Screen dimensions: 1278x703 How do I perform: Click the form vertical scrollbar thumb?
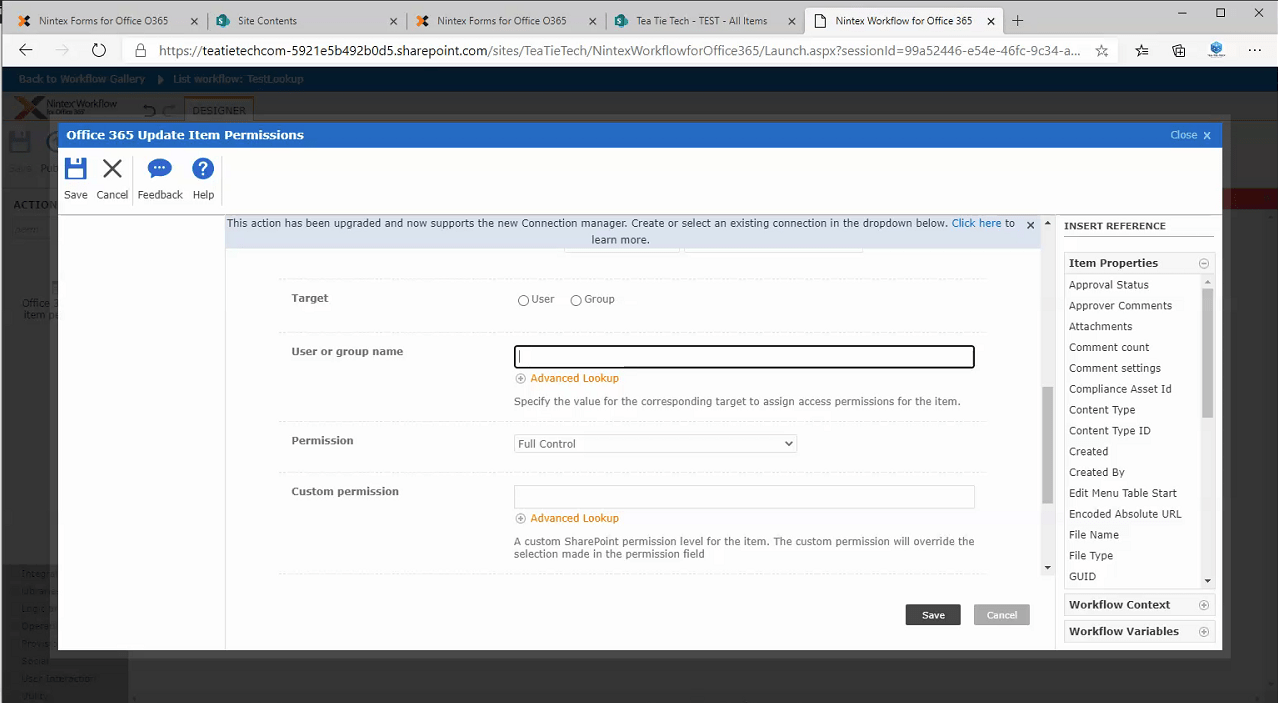pos(1047,445)
